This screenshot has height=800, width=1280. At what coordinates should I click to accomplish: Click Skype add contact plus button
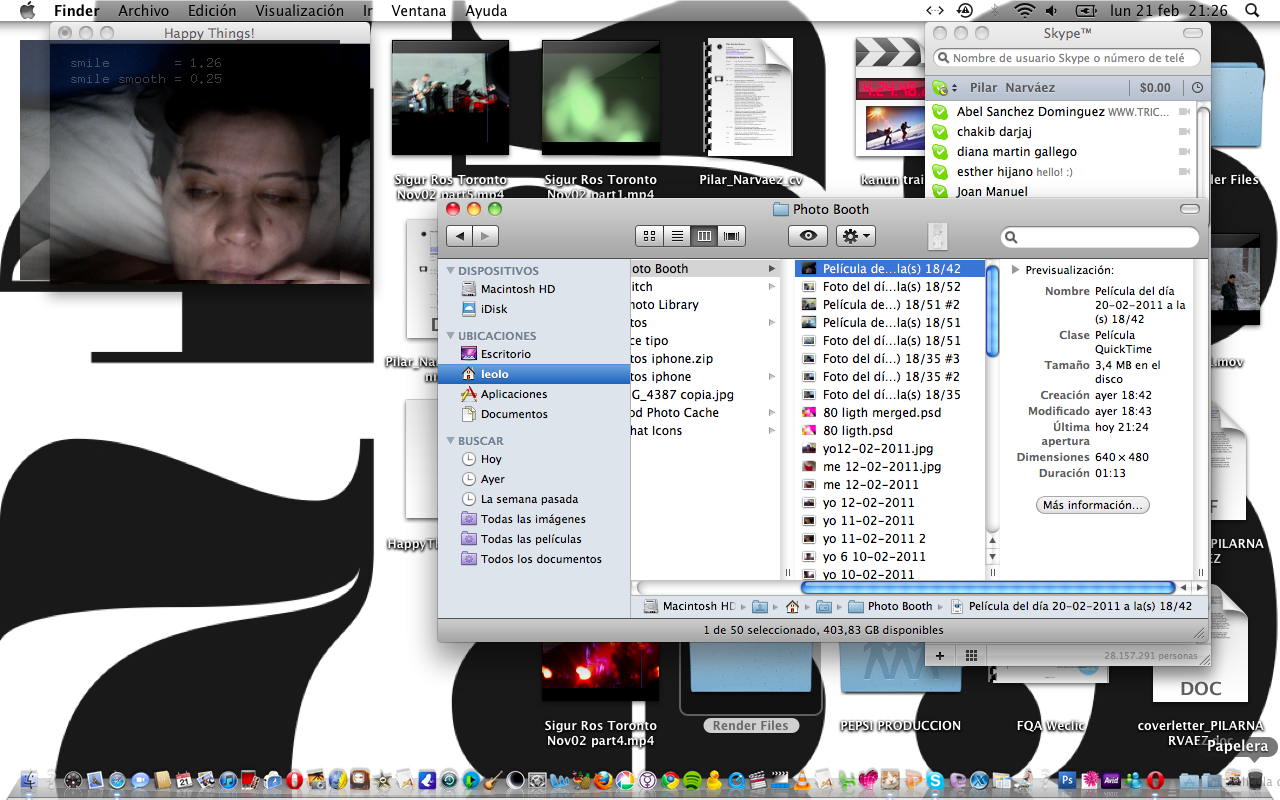click(x=940, y=655)
